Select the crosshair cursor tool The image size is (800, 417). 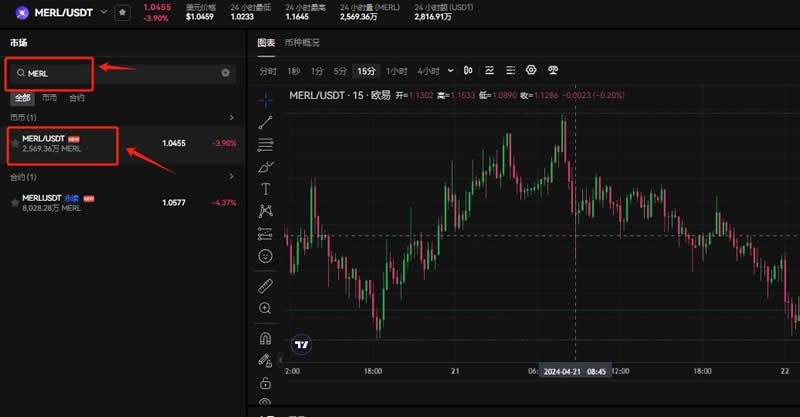pyautogui.click(x=265, y=99)
